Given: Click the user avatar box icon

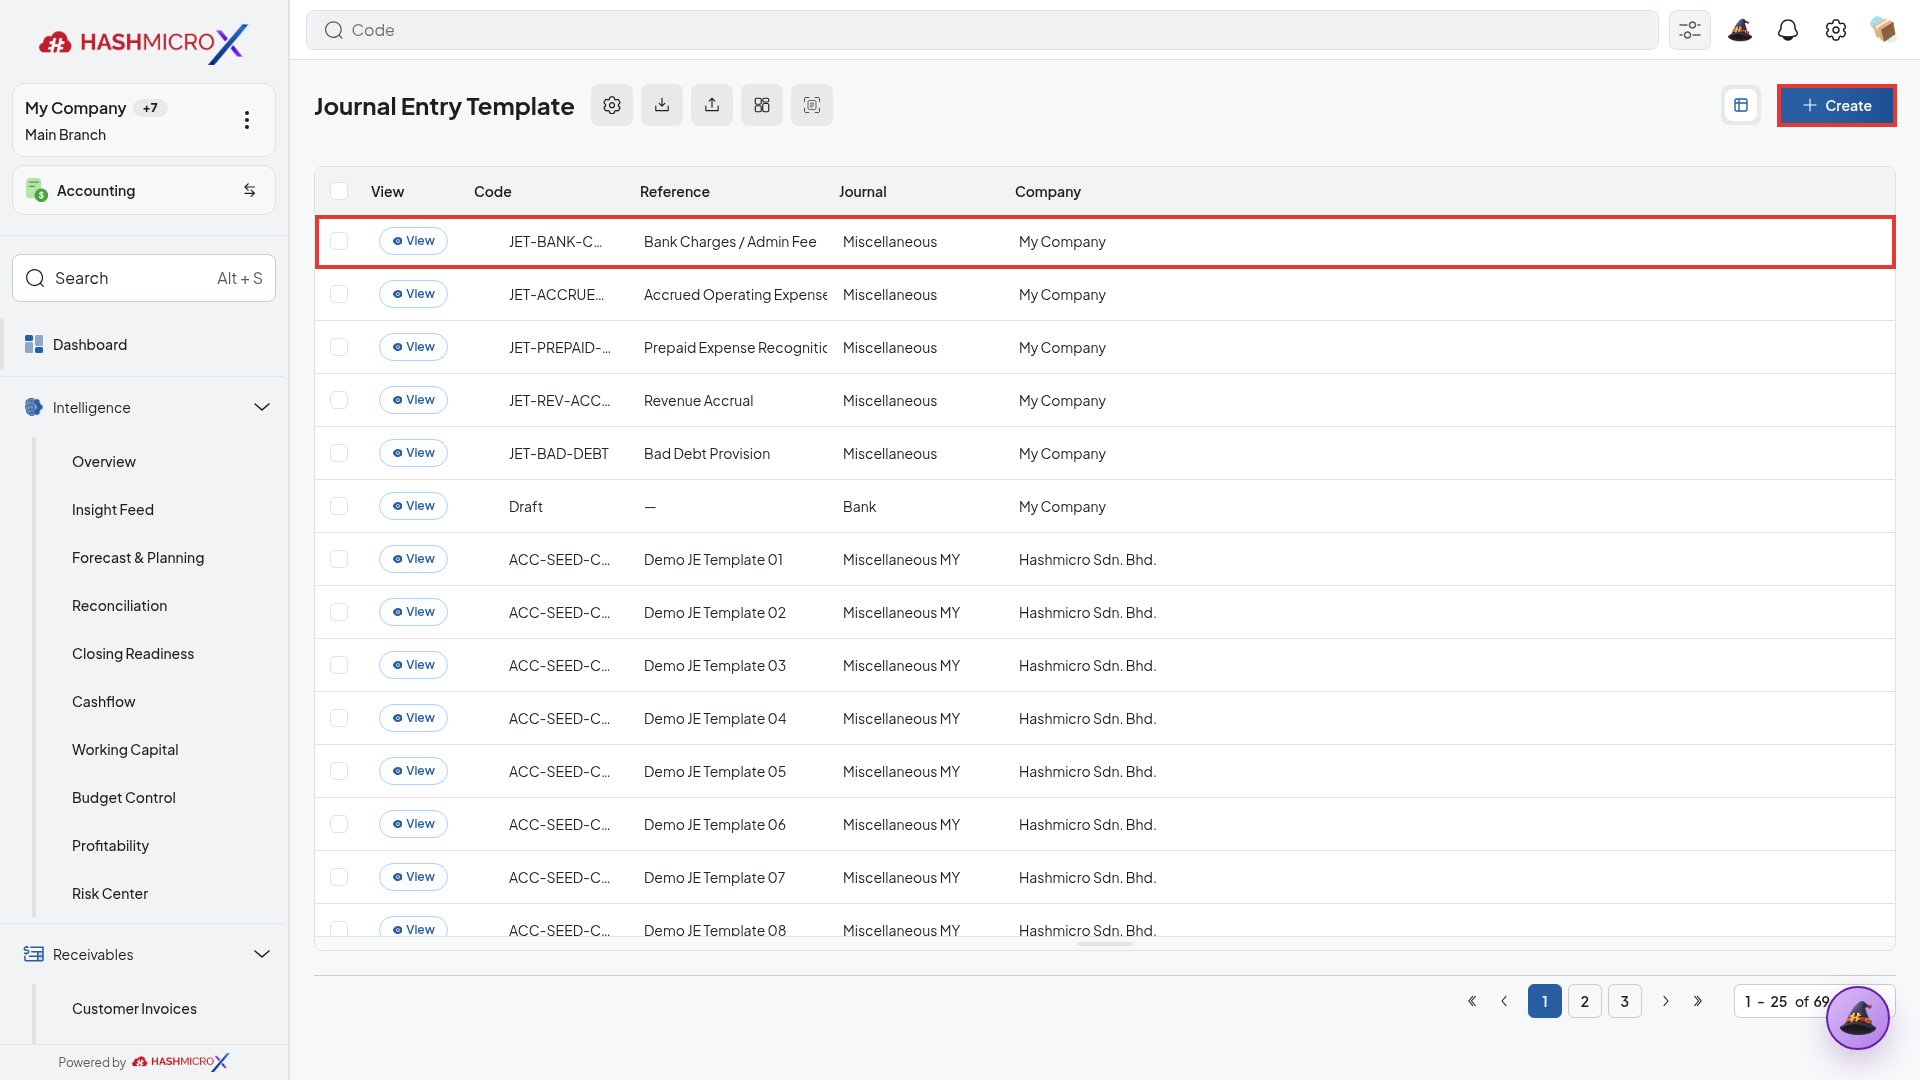Looking at the screenshot, I should [1884, 30].
